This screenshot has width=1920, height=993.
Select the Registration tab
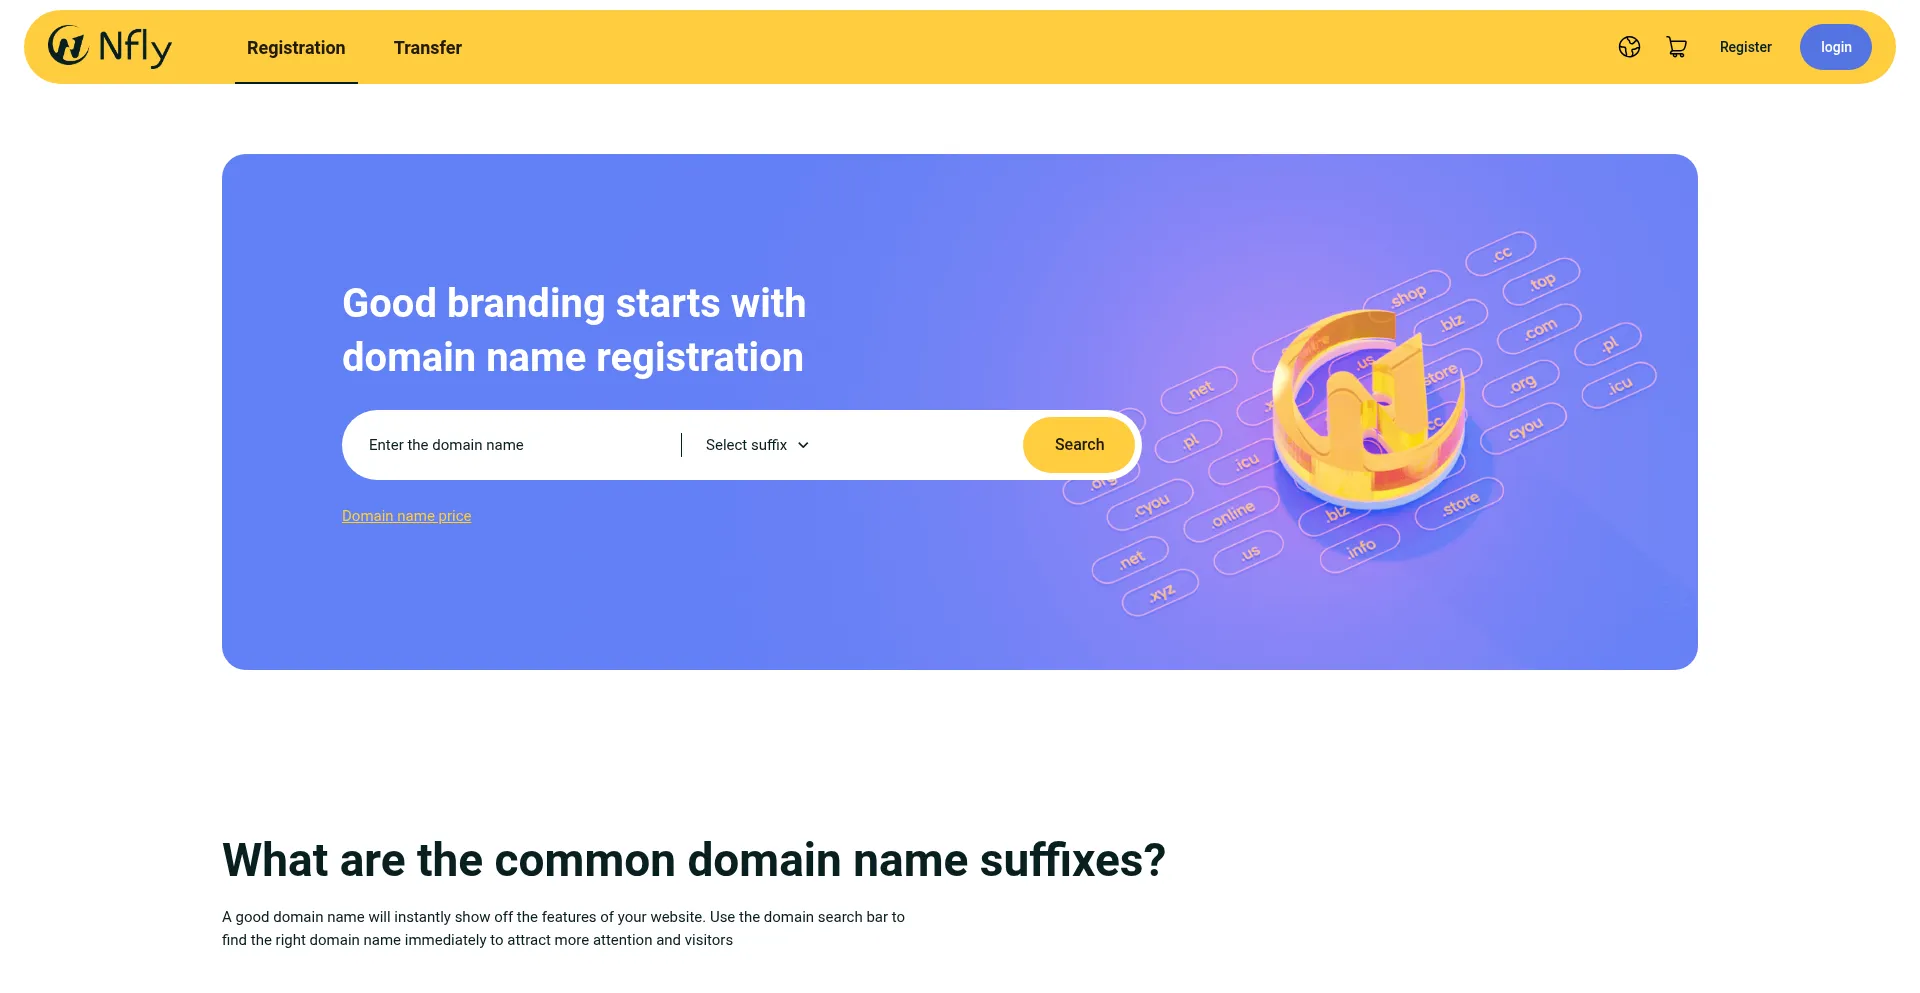pyautogui.click(x=296, y=47)
